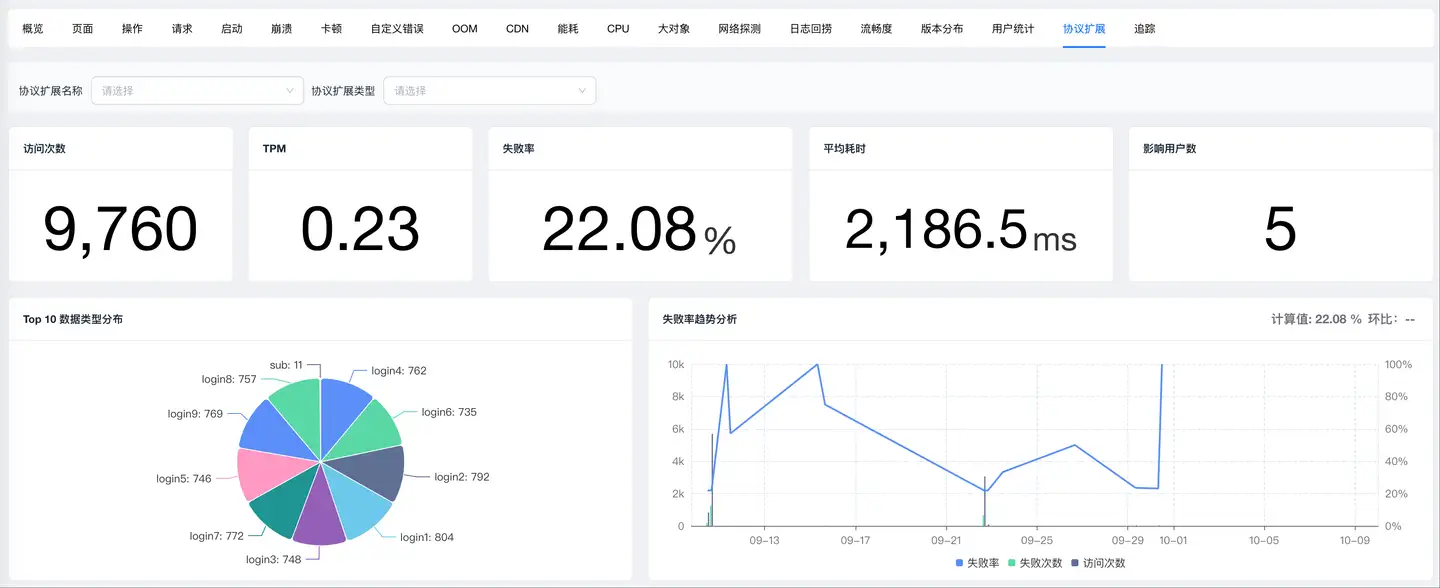Hide the 访问次数 series via the legend
1440x588 pixels.
(x=1098, y=563)
